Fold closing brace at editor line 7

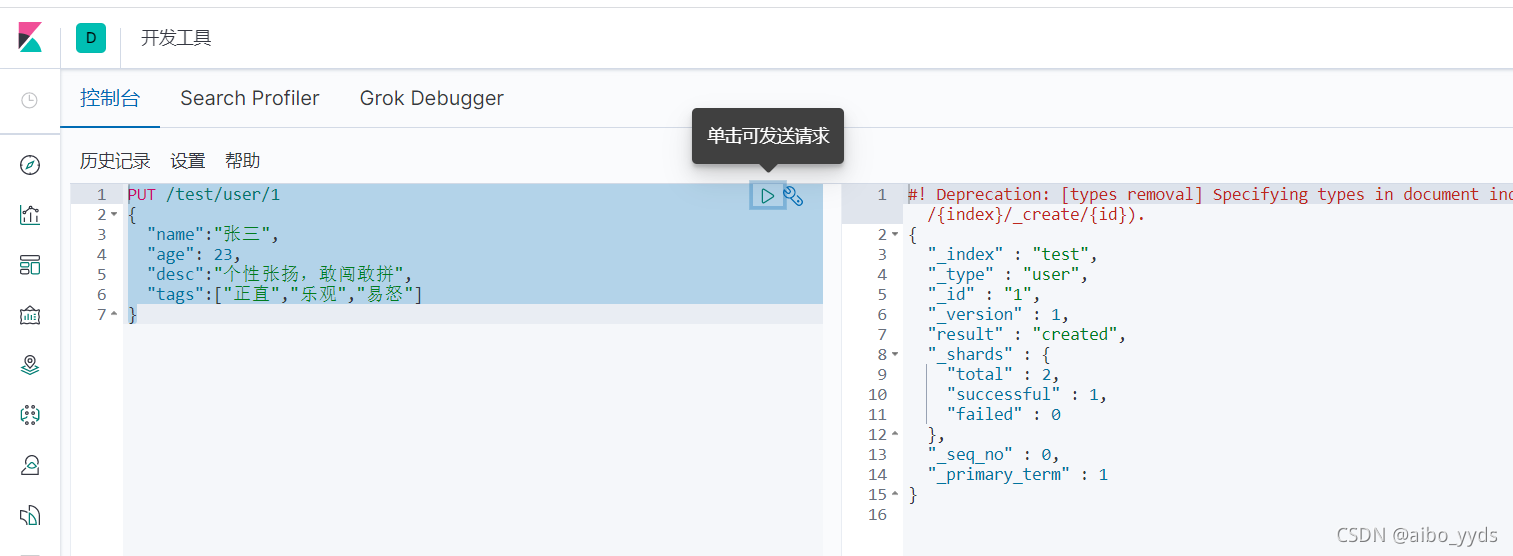point(114,314)
